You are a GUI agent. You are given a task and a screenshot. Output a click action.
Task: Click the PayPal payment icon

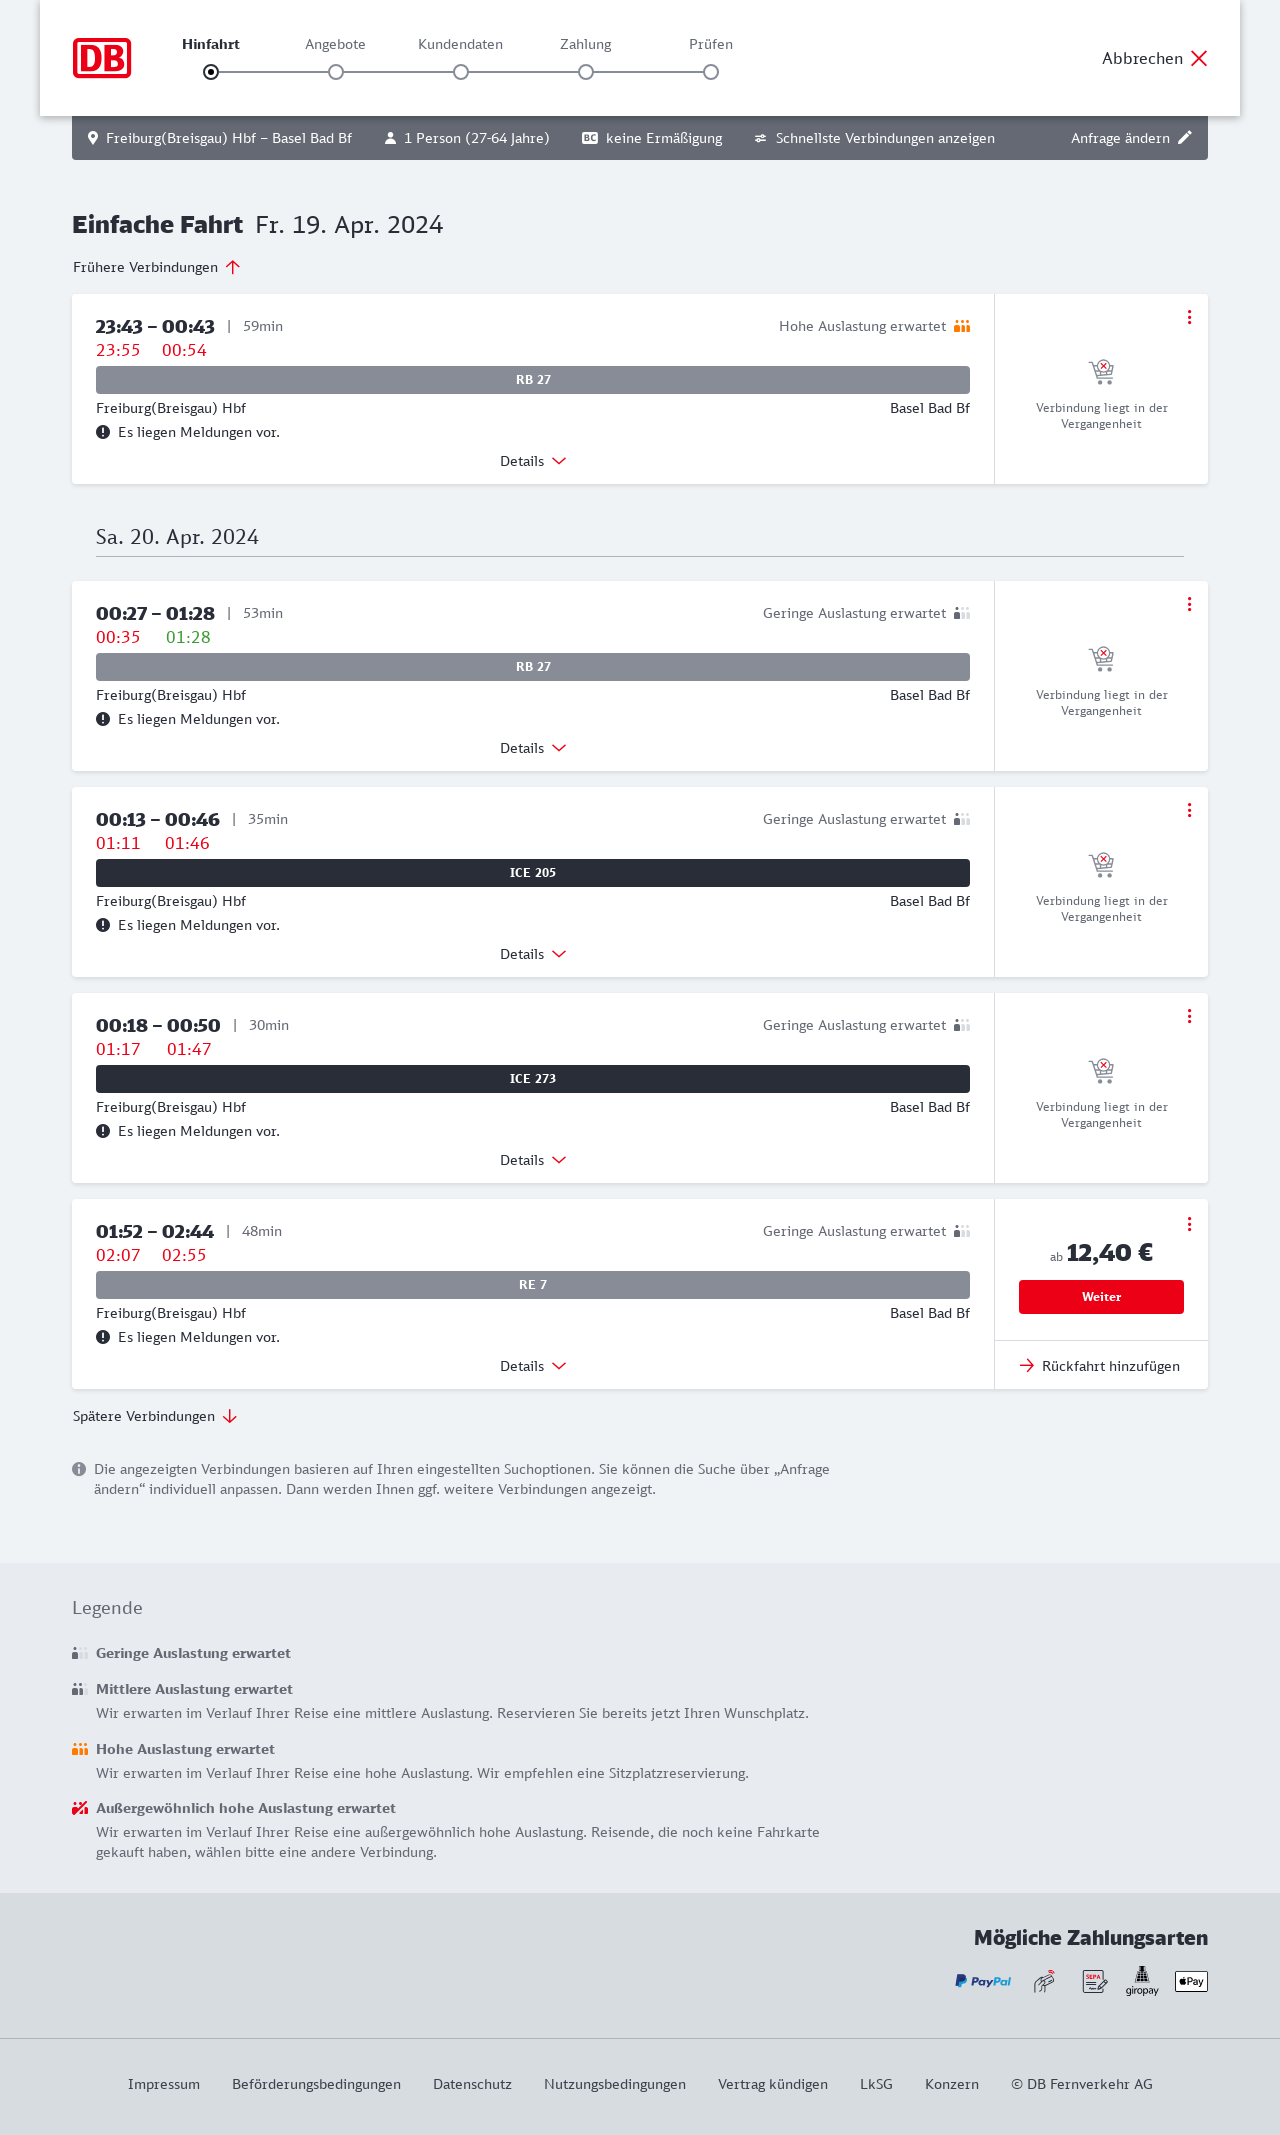(x=983, y=1981)
